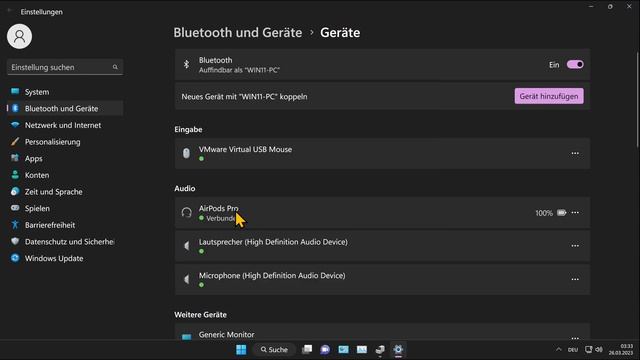Click the Windows Start button in taskbar
Viewport: 640px width, 360px height.
[241, 350]
